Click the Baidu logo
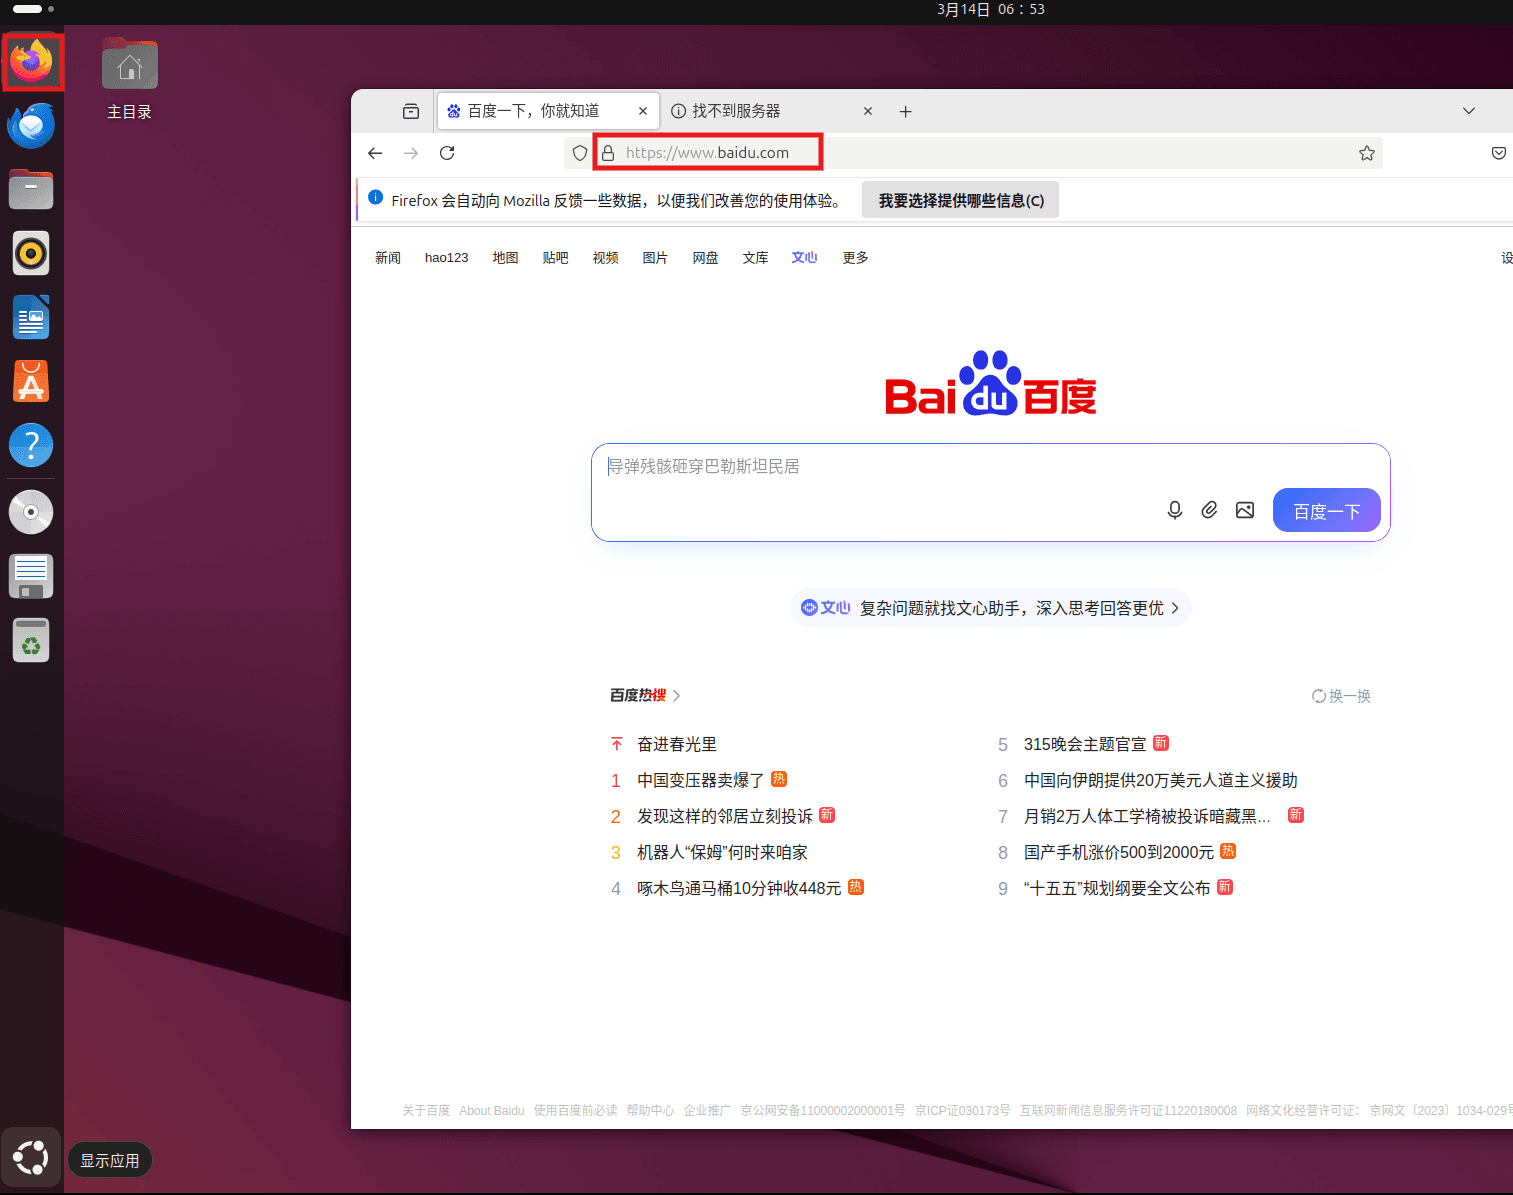 pos(990,384)
